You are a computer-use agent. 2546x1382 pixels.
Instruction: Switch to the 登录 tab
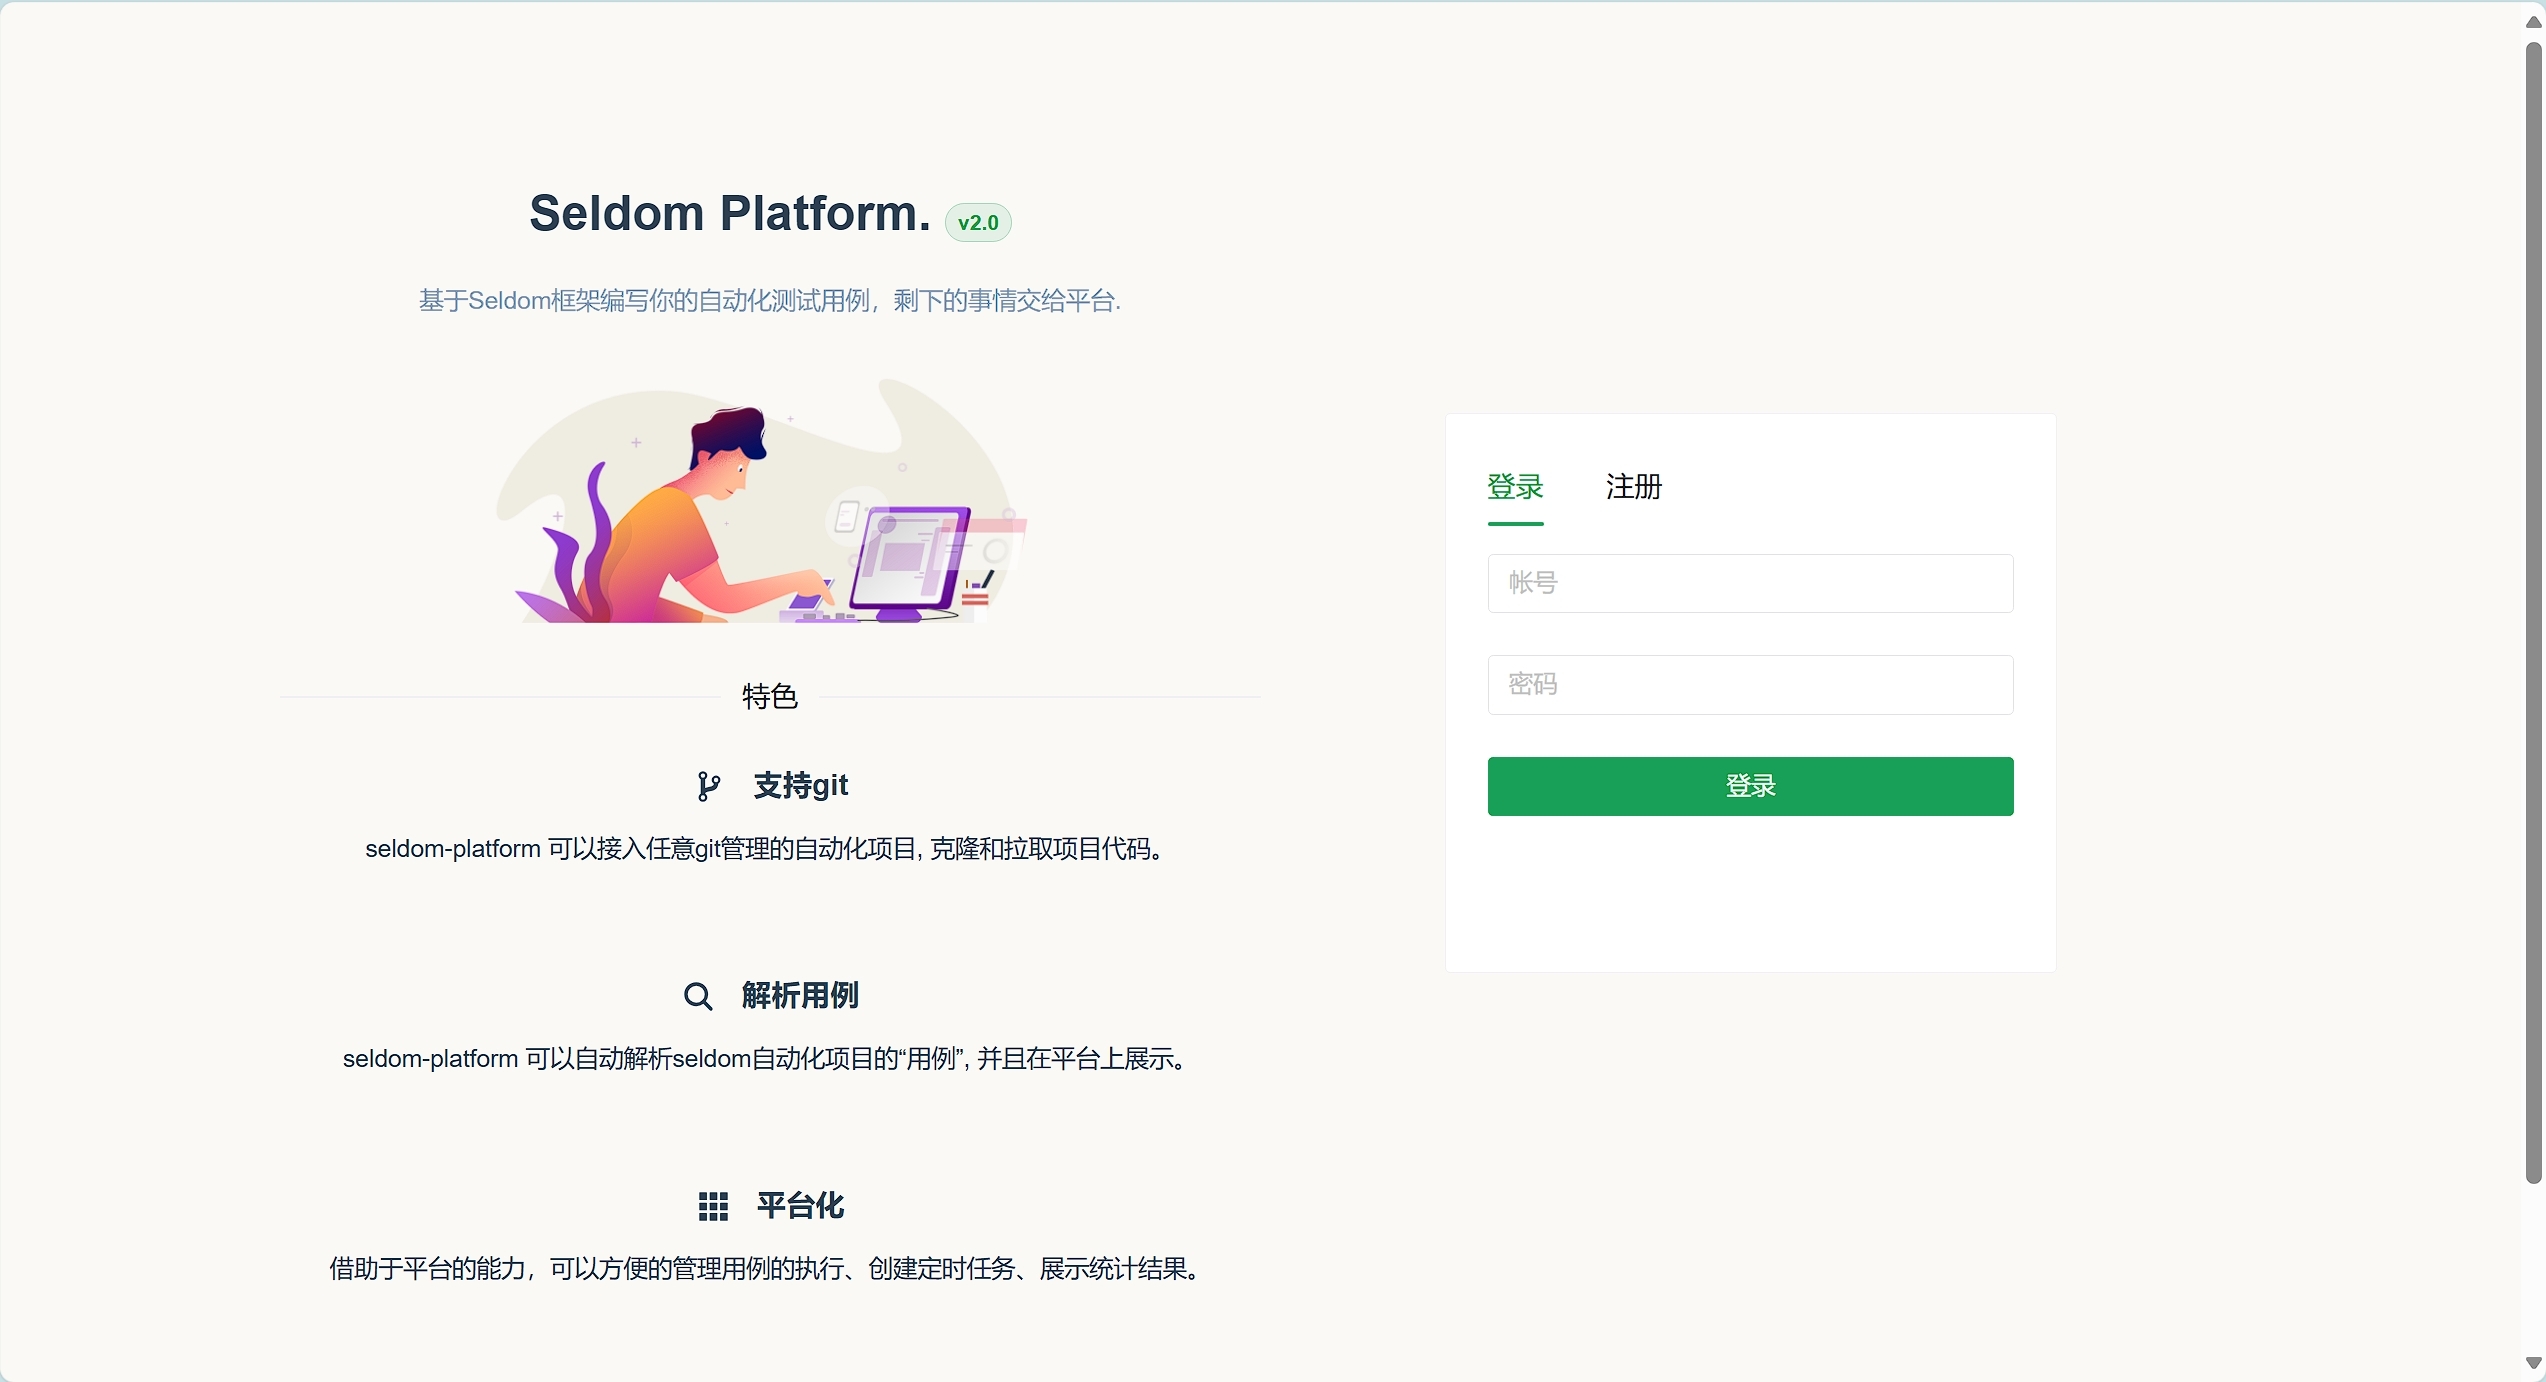(x=1515, y=487)
